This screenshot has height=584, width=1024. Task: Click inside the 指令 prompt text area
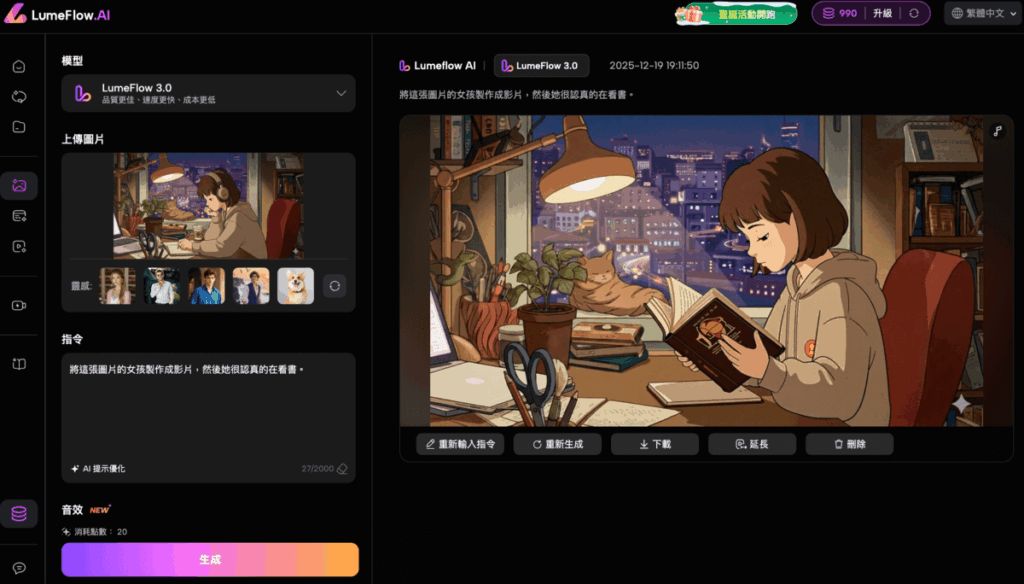[208, 410]
